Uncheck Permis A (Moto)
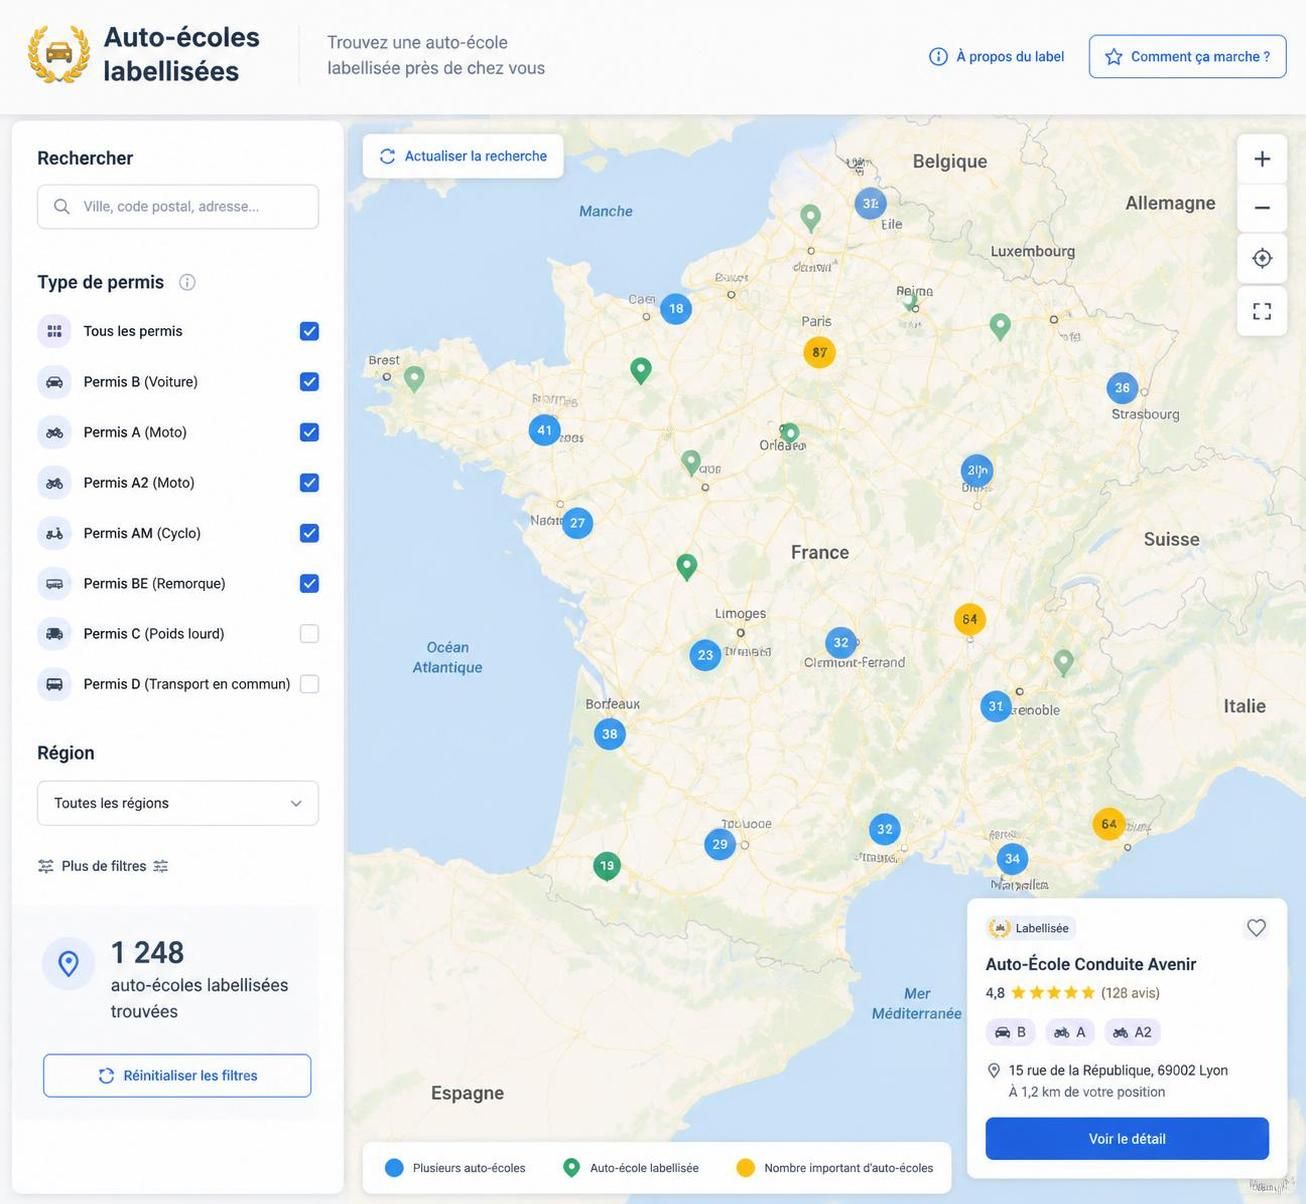Screen dimensions: 1306x1204 309,432
